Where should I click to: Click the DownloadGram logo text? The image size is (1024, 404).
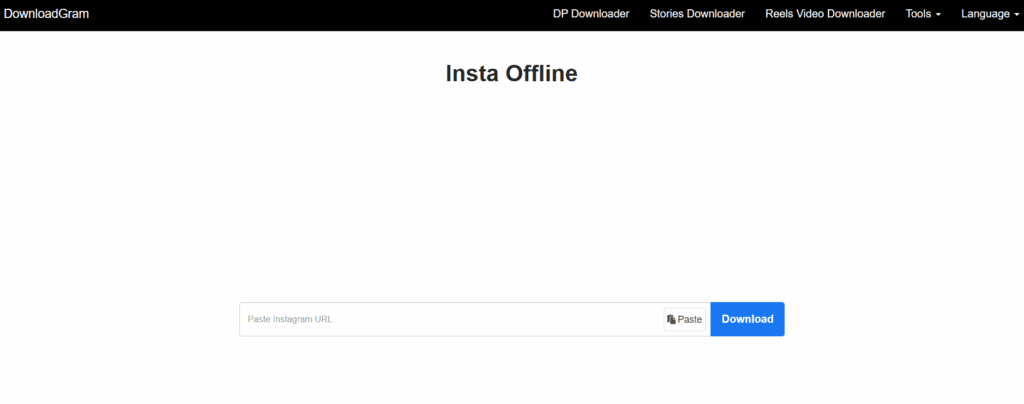pos(47,14)
